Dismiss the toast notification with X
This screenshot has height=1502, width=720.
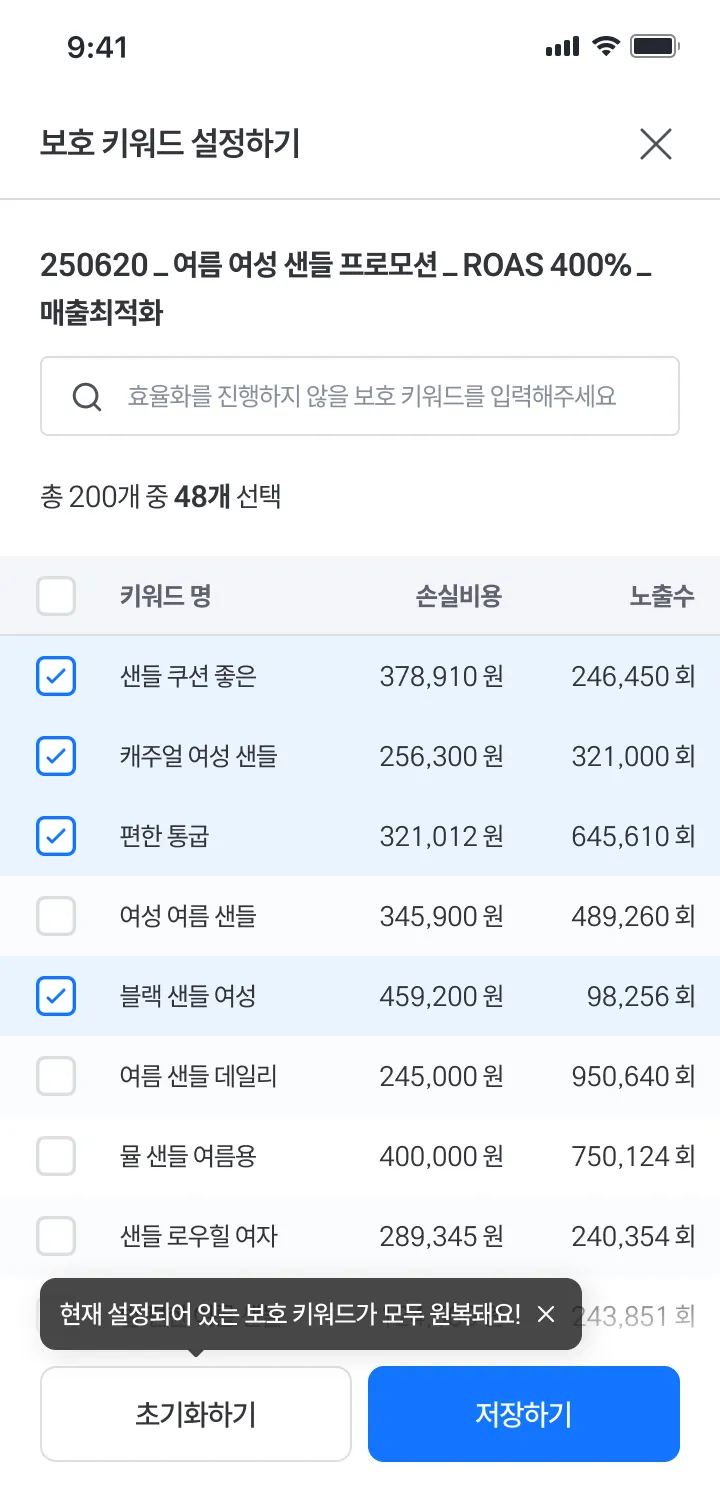pos(546,1314)
